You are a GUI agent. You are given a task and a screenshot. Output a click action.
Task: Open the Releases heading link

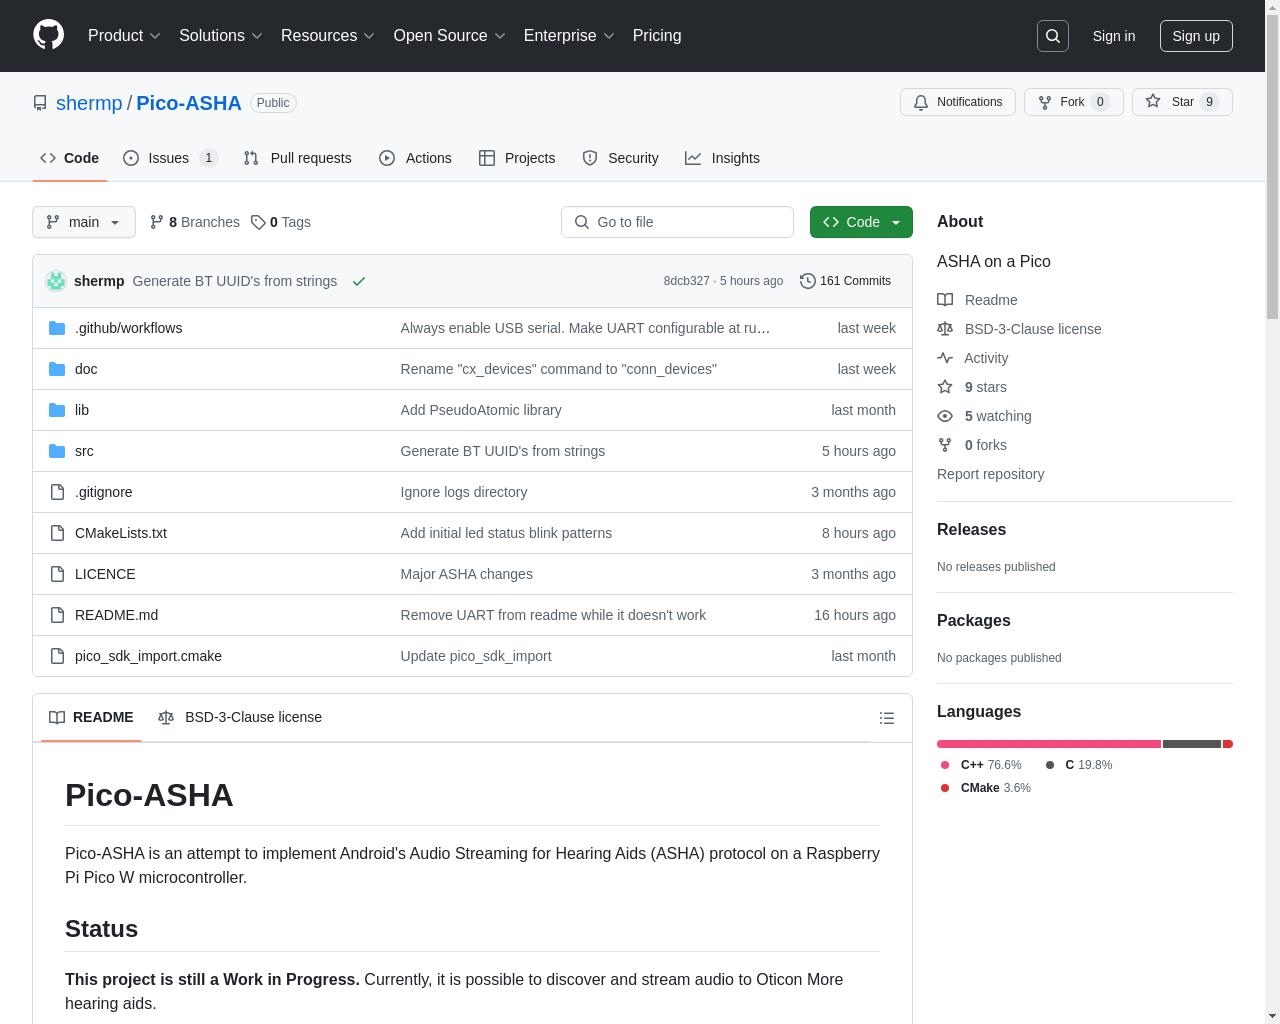[x=971, y=530]
